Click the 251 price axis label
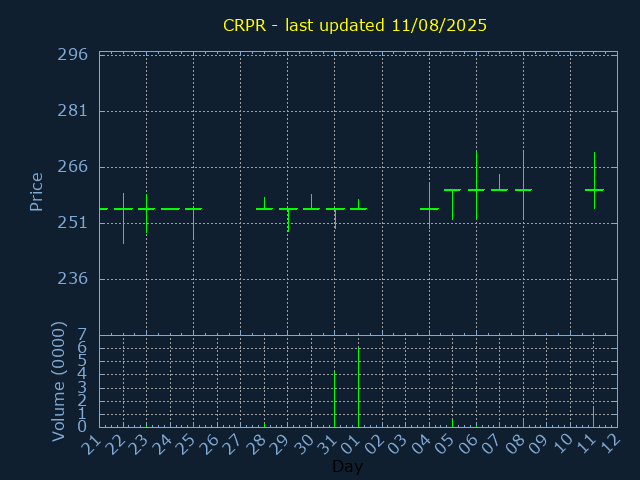640x480 pixels. coord(72,223)
